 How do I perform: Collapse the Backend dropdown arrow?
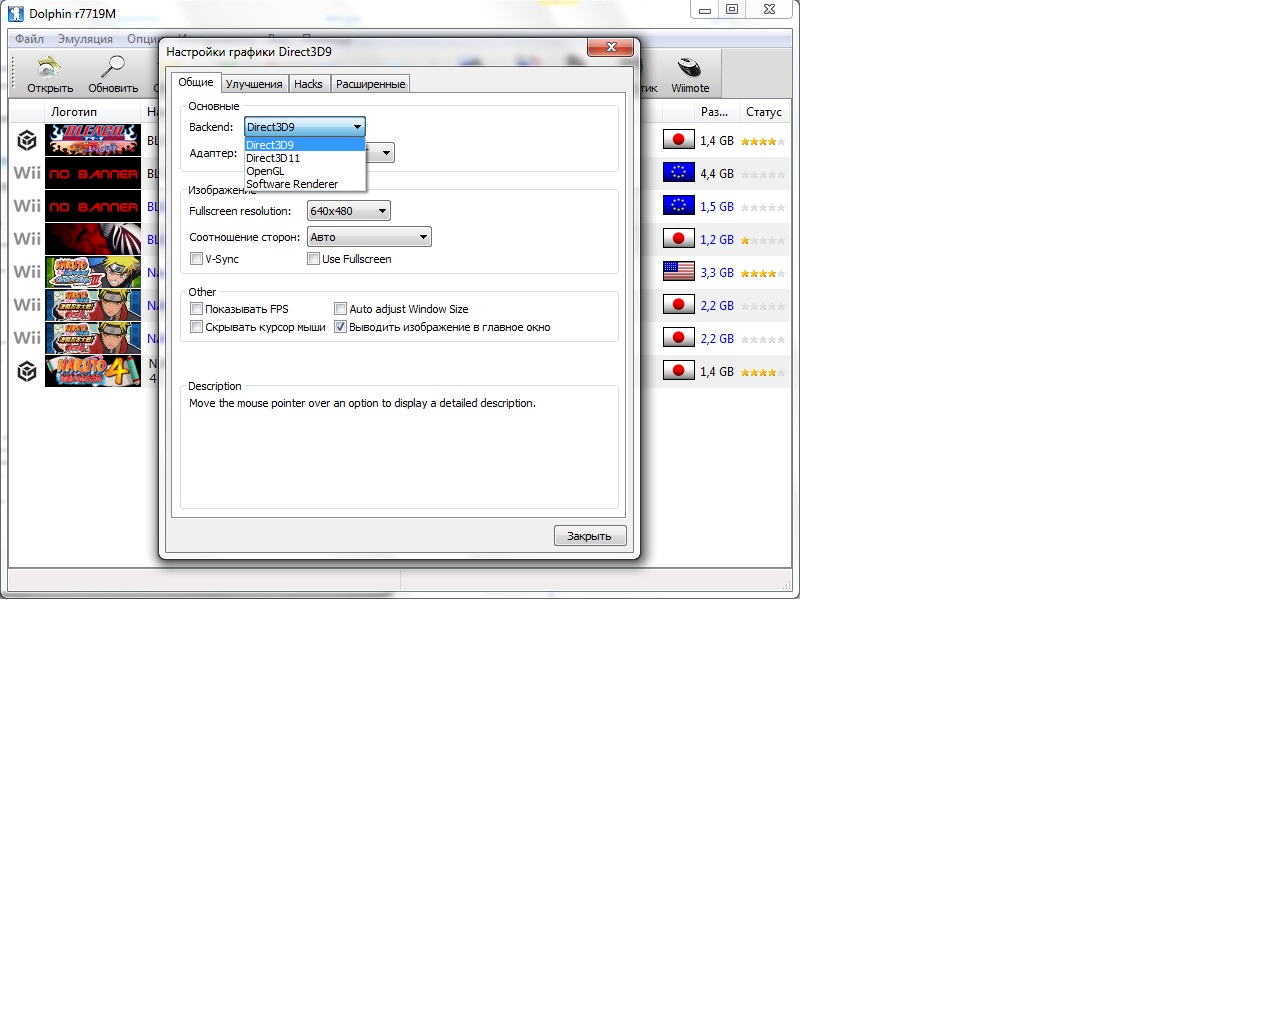tap(357, 127)
